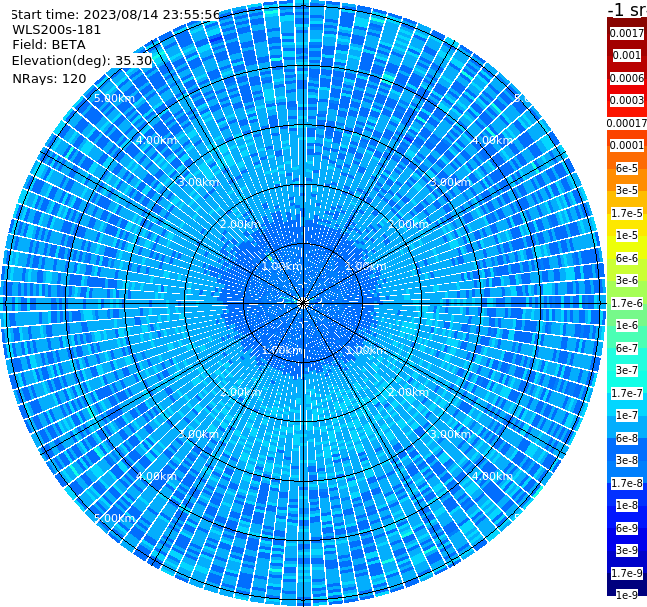Click the 3.00km range label in upper-right quadrant

(x=450, y=182)
